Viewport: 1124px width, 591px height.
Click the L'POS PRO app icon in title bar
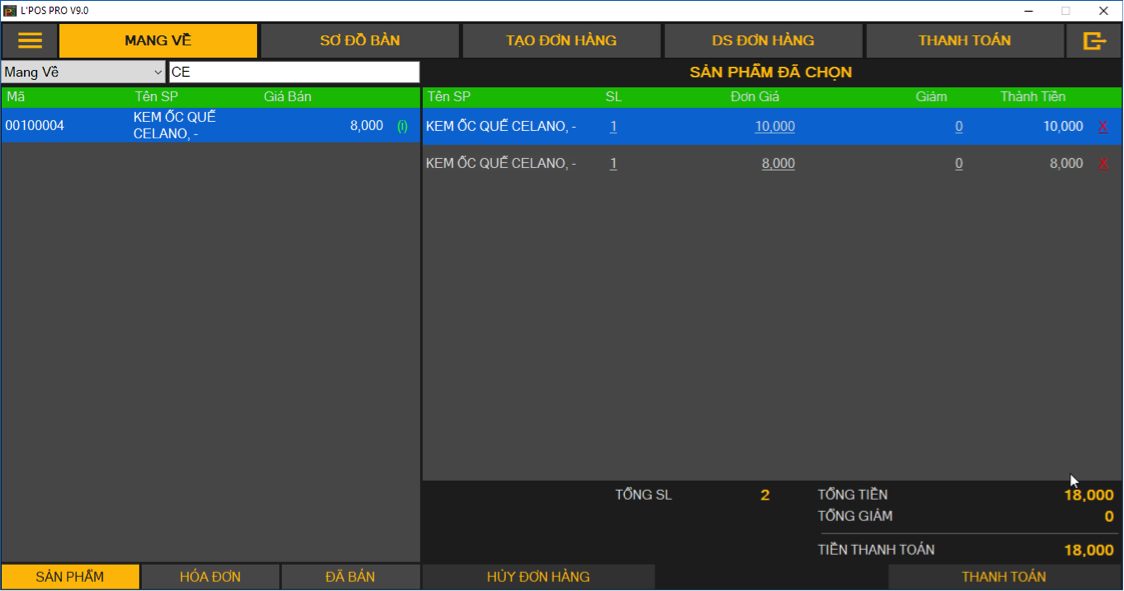pos(10,10)
